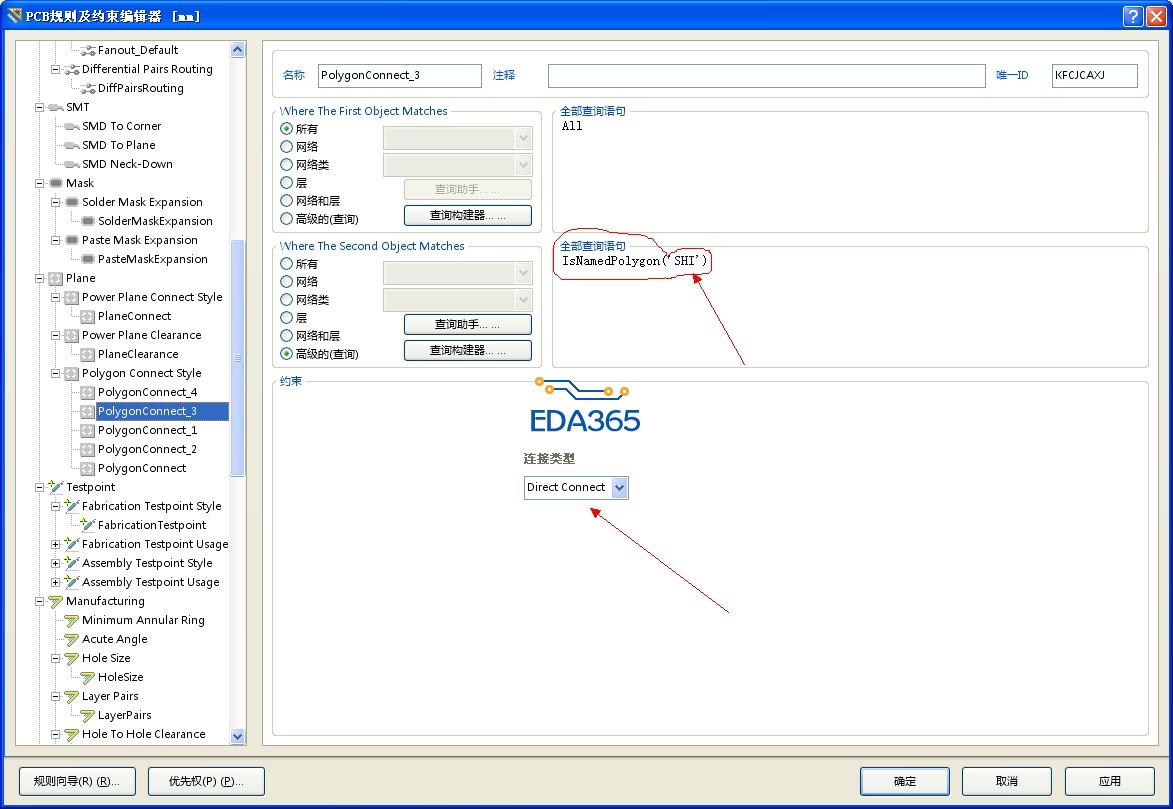1173x809 pixels.
Task: Click the PolygonConnect_1 rule icon
Action: 88,430
